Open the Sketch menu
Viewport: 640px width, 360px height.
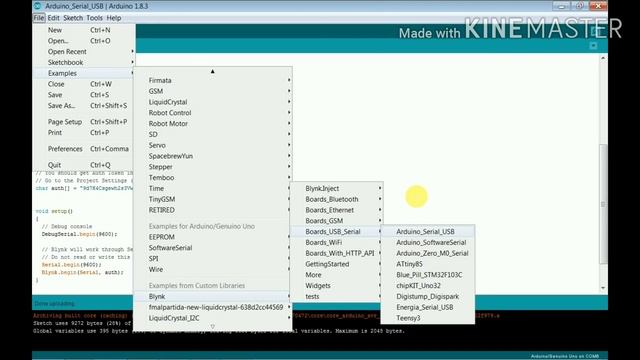click(73, 18)
